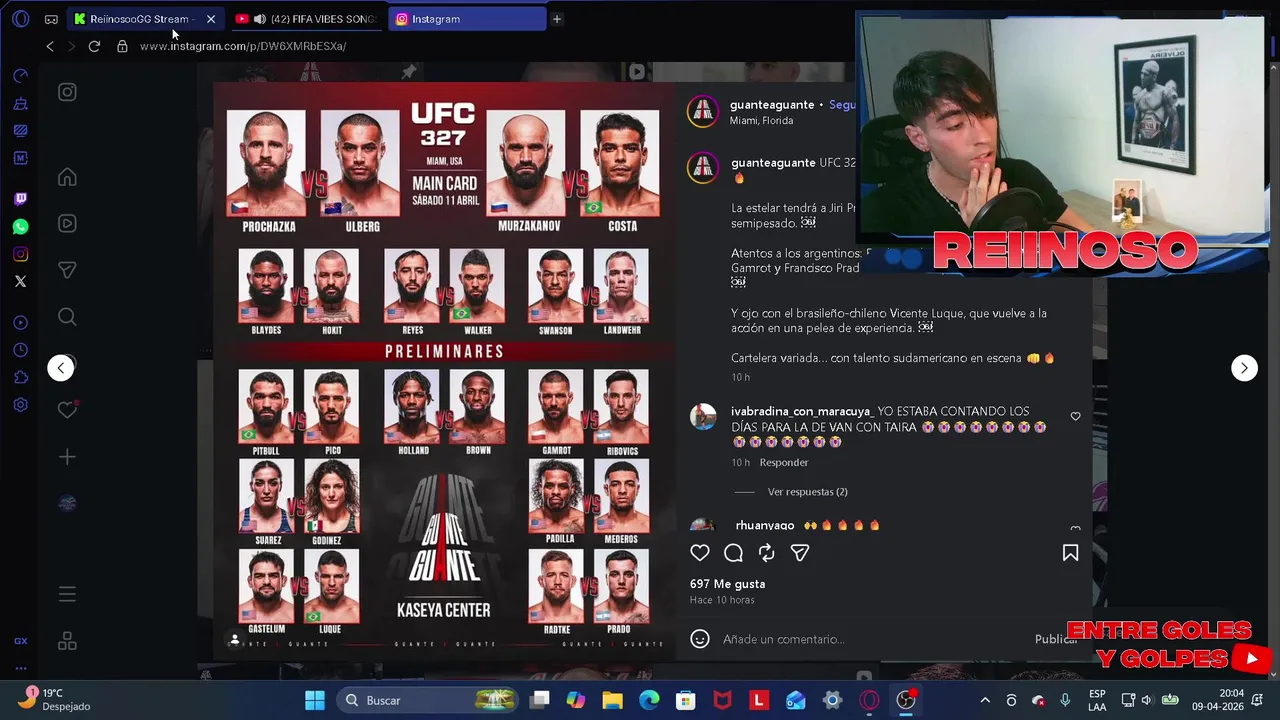This screenshot has width=1280, height=720.
Task: Show next post with right arrow
Action: pyautogui.click(x=1244, y=368)
